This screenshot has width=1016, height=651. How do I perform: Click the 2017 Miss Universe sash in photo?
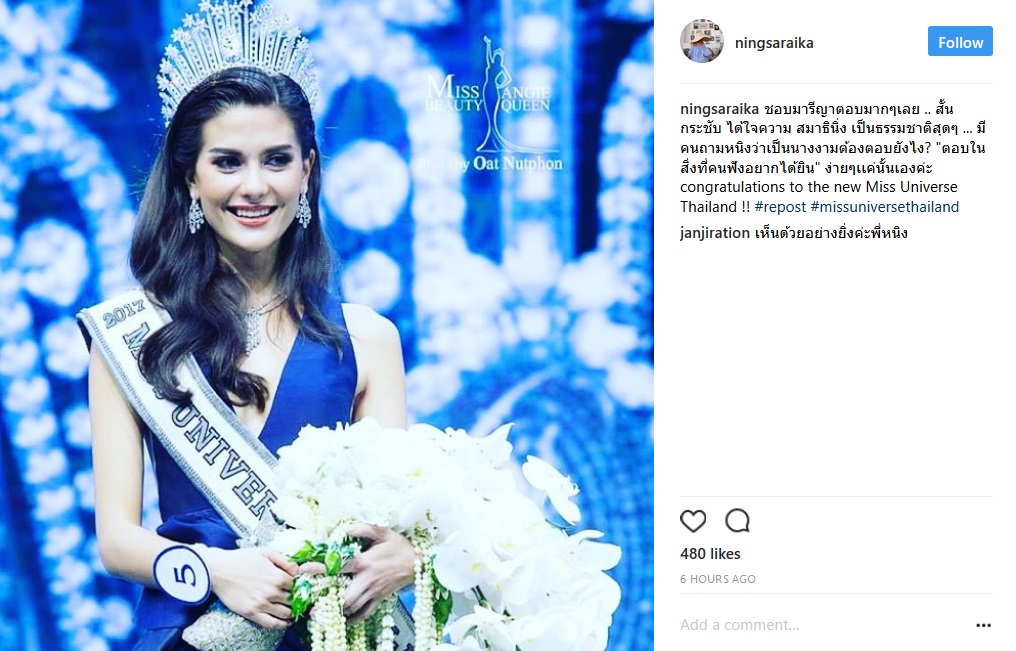(188, 415)
